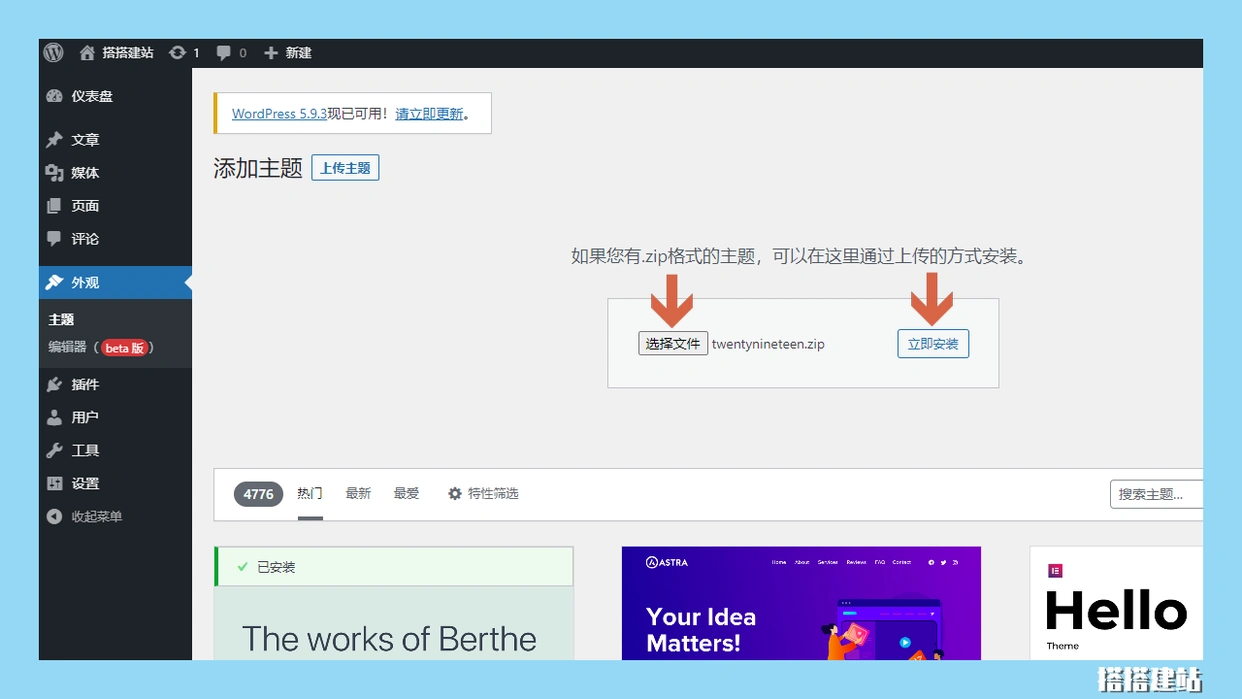
Task: Click the comments bubble icon in admin bar
Action: 224,53
